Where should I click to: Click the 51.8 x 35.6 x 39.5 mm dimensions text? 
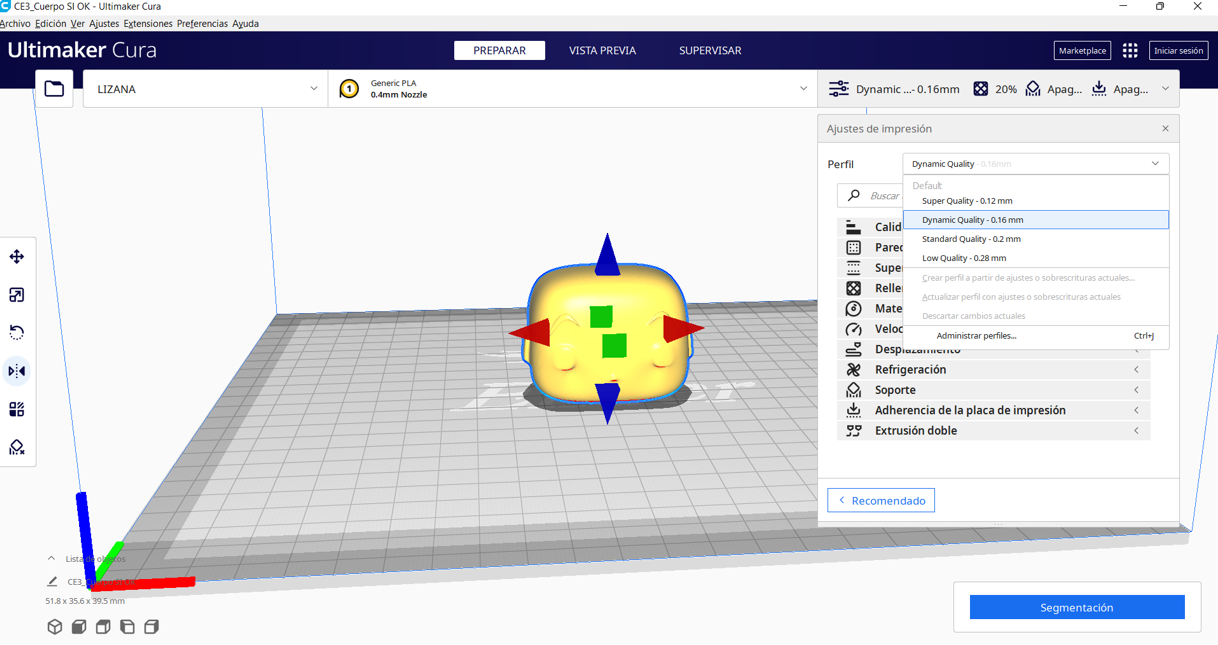coord(85,601)
